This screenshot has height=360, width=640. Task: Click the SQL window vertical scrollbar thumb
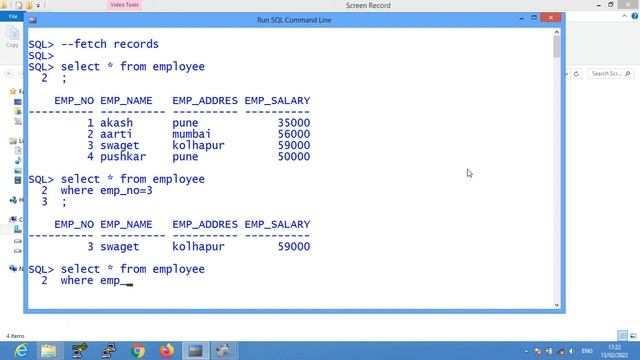557,47
